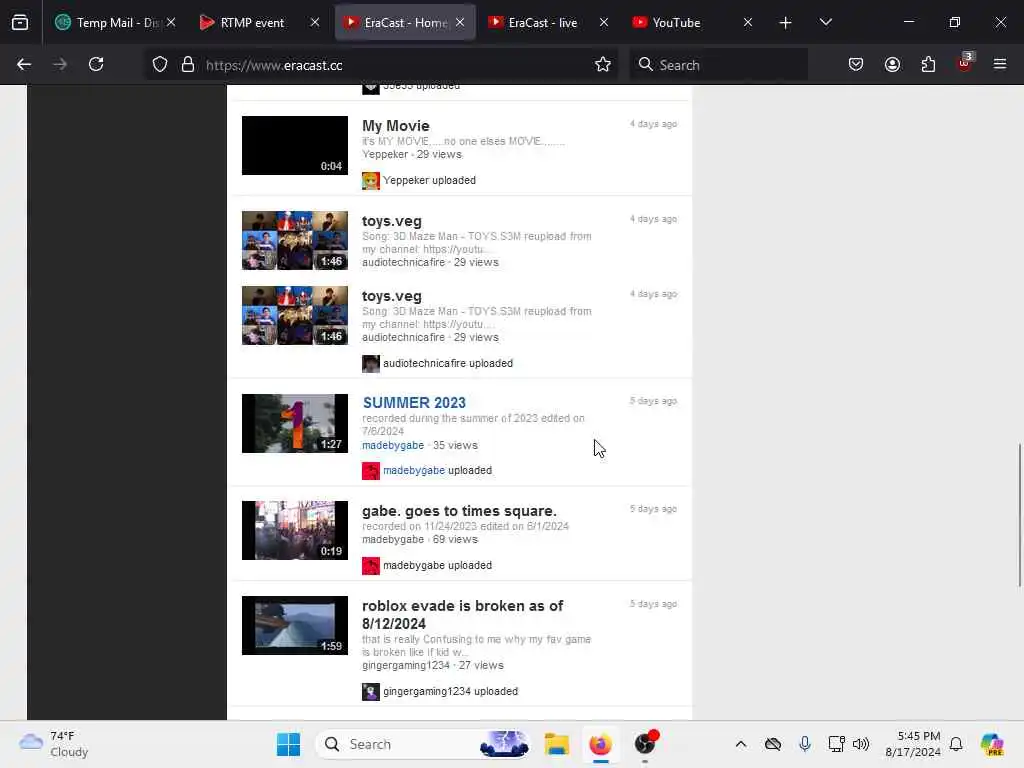1024x768 pixels.
Task: Open the roblox evade video thumbnail
Action: [295, 626]
